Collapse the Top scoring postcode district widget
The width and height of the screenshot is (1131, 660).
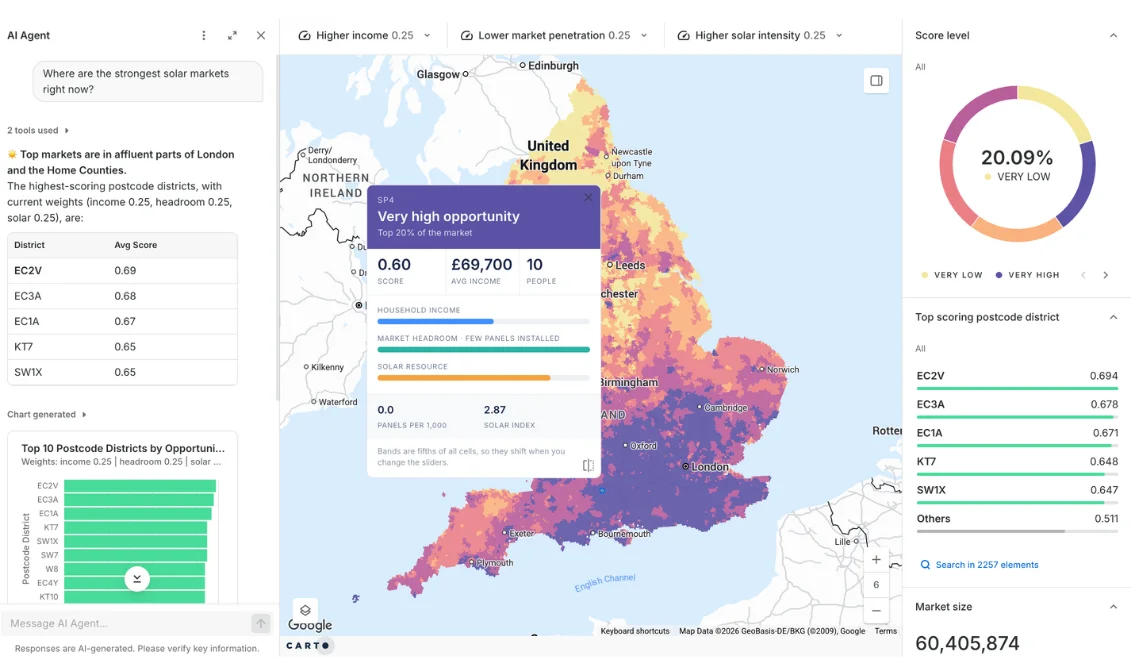point(1113,317)
